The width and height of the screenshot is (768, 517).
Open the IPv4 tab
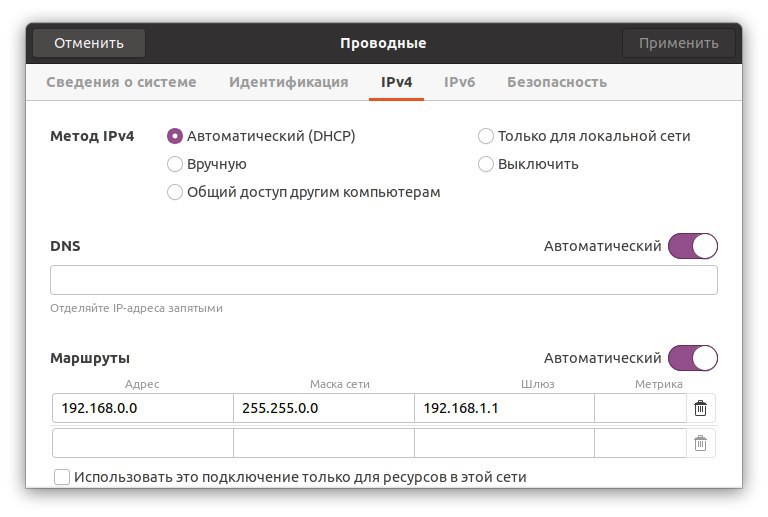(396, 82)
